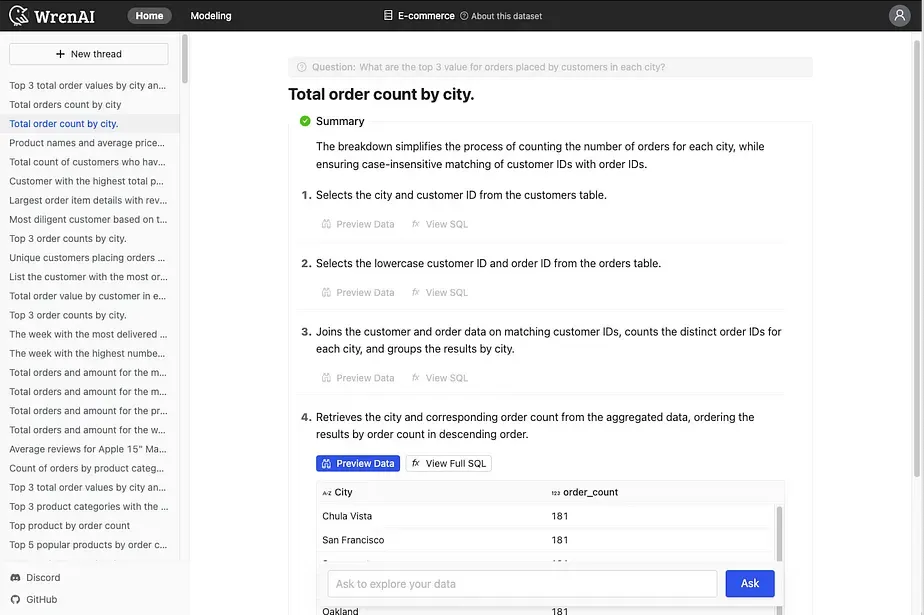Click the blue Ask button
The image size is (924, 615).
[749, 583]
